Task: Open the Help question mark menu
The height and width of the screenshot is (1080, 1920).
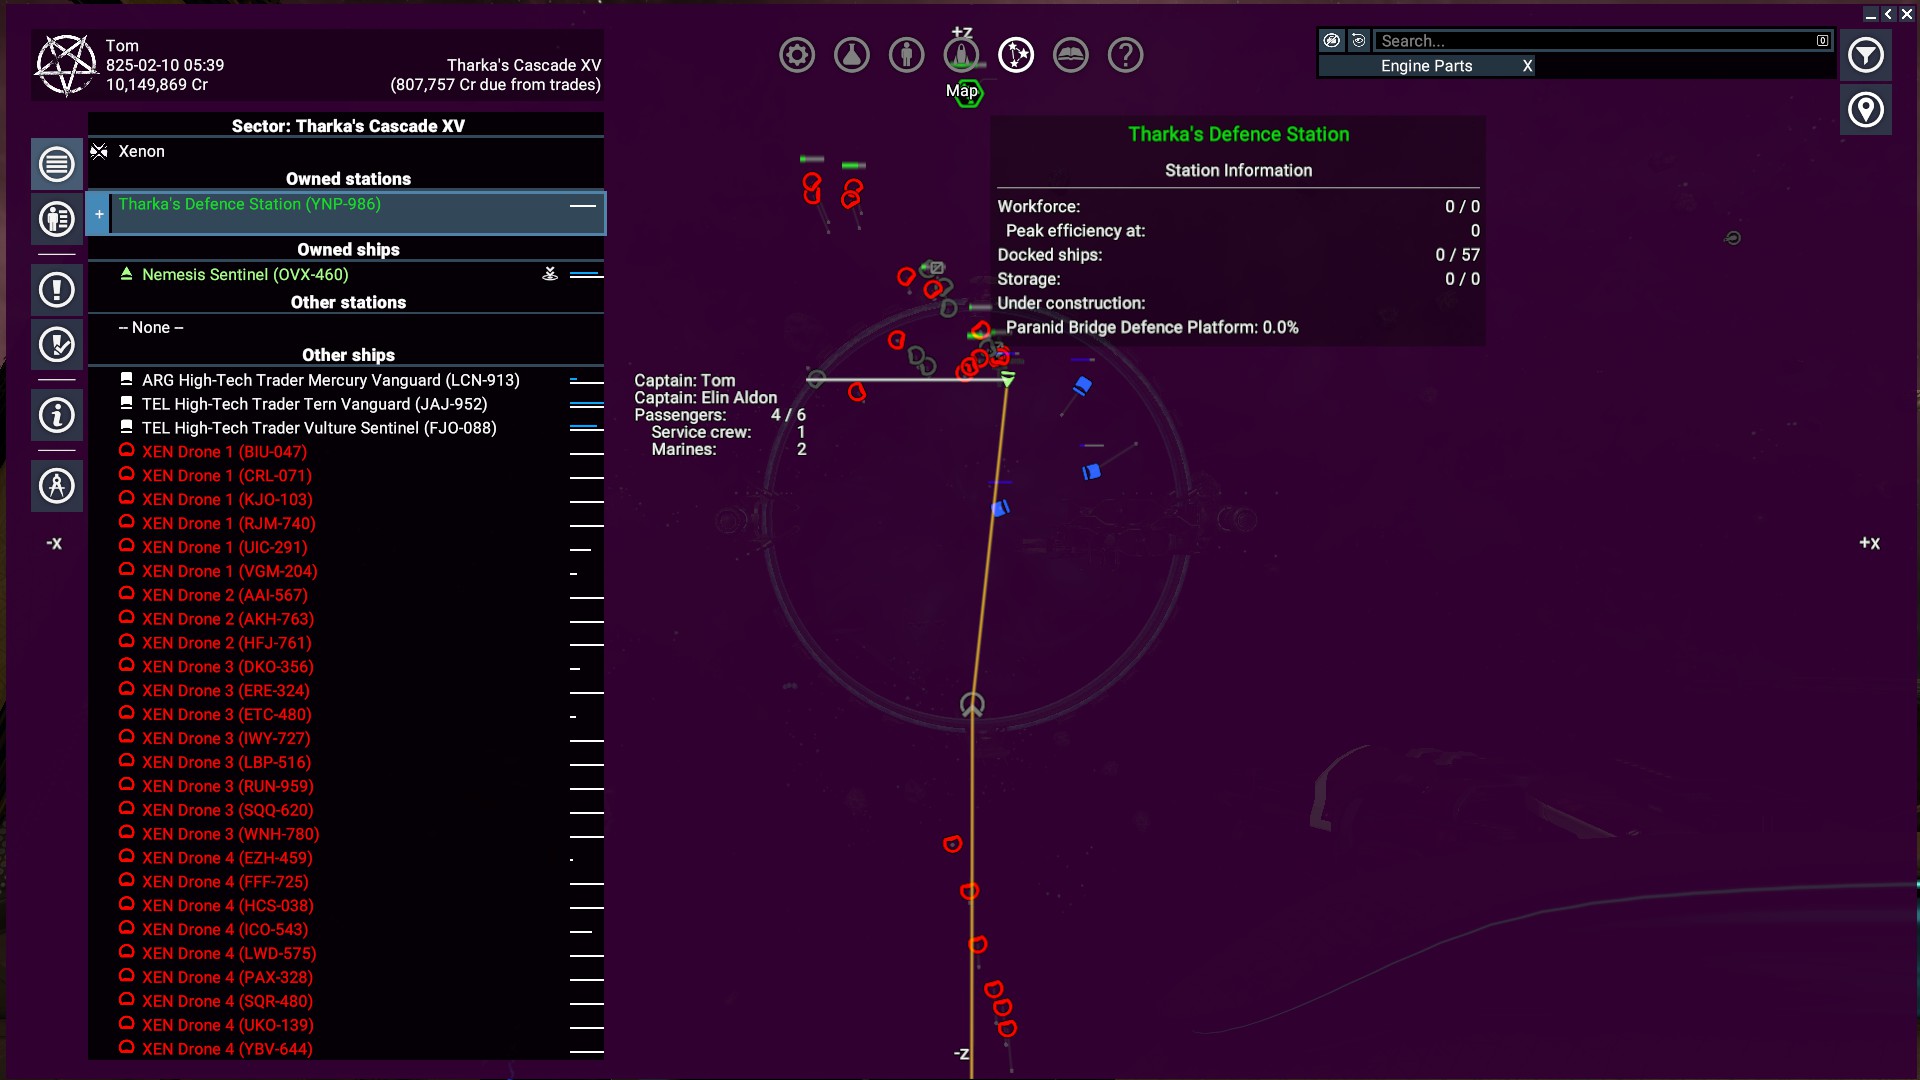Action: [1125, 55]
